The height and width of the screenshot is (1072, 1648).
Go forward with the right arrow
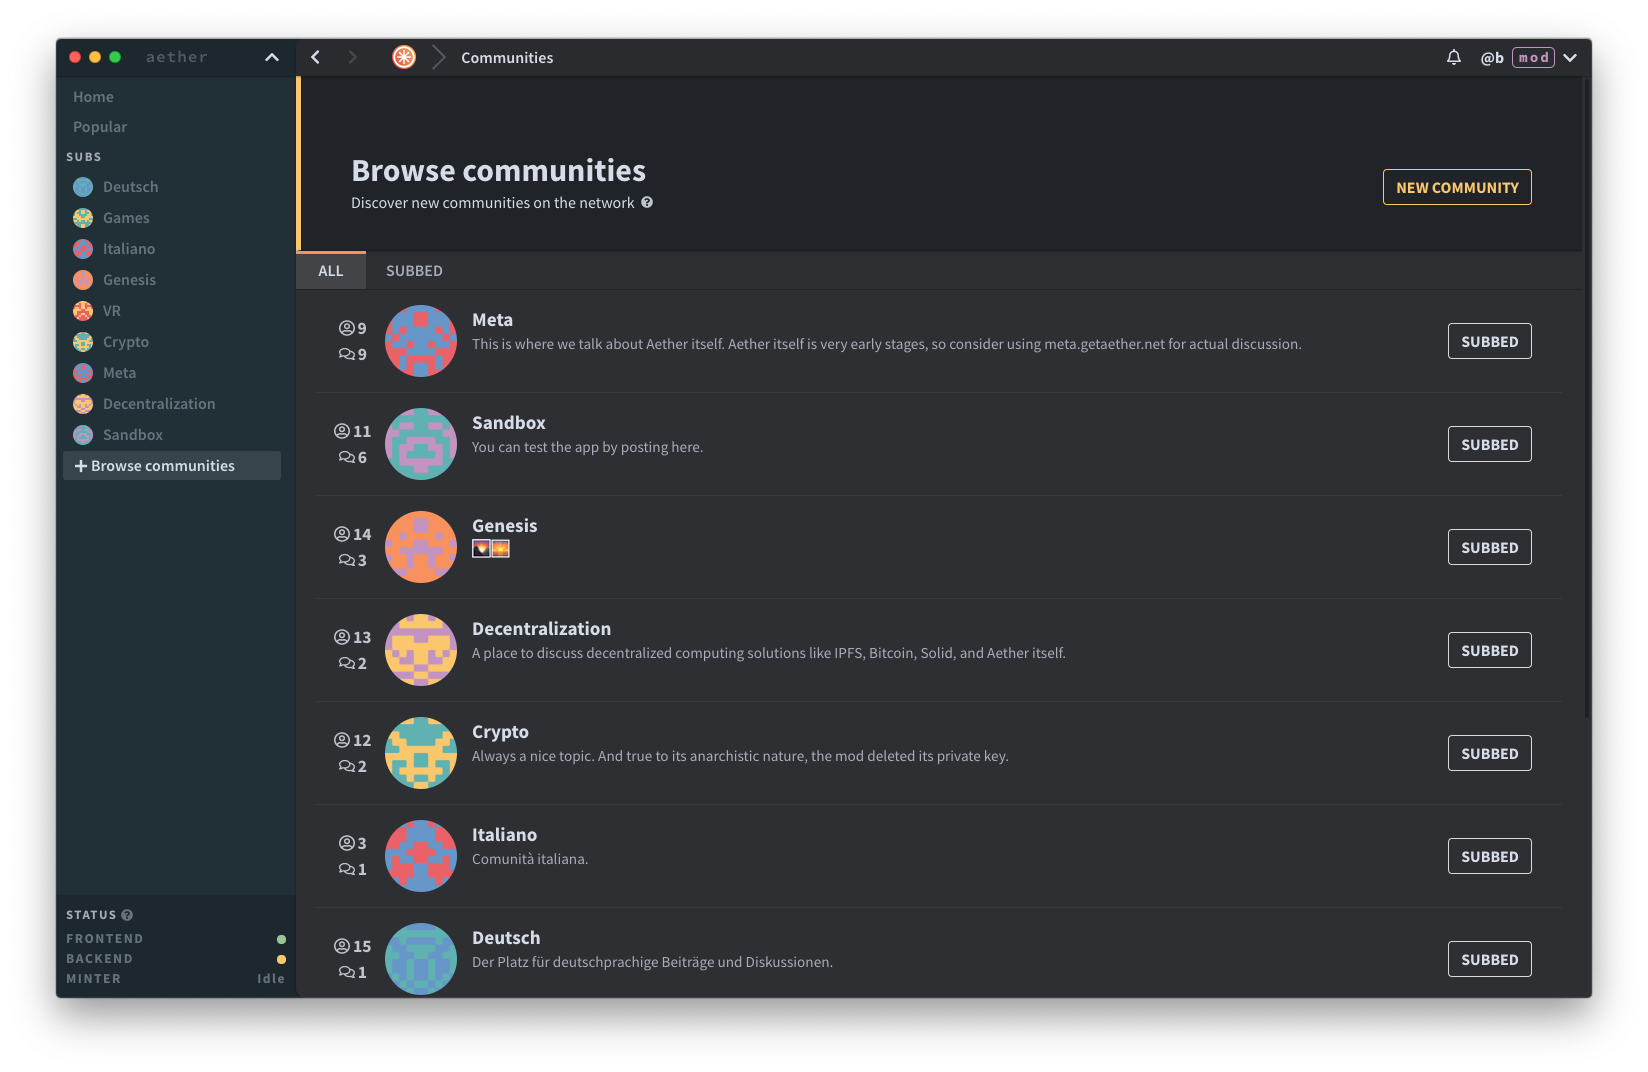point(352,57)
